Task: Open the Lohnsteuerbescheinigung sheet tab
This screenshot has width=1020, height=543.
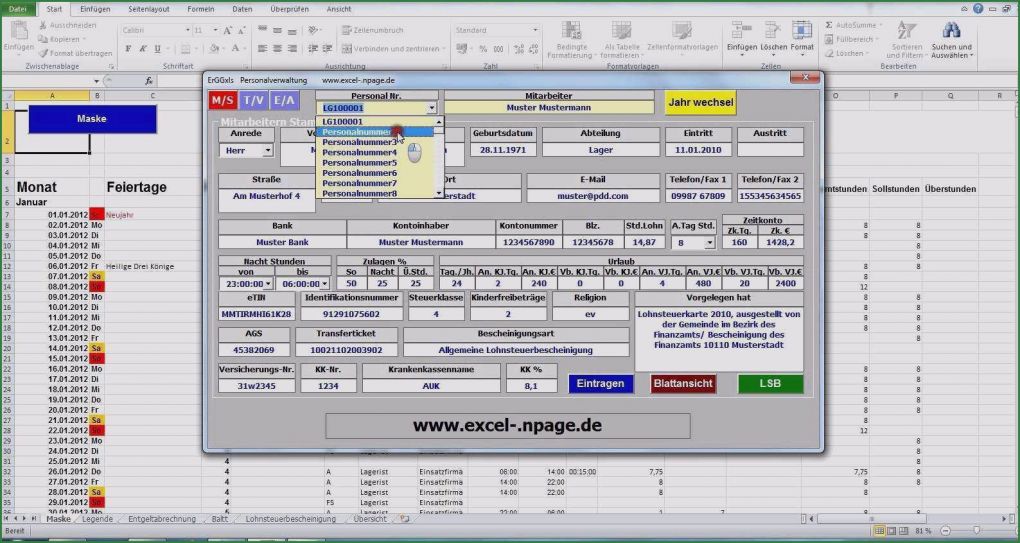Action: click(291, 519)
